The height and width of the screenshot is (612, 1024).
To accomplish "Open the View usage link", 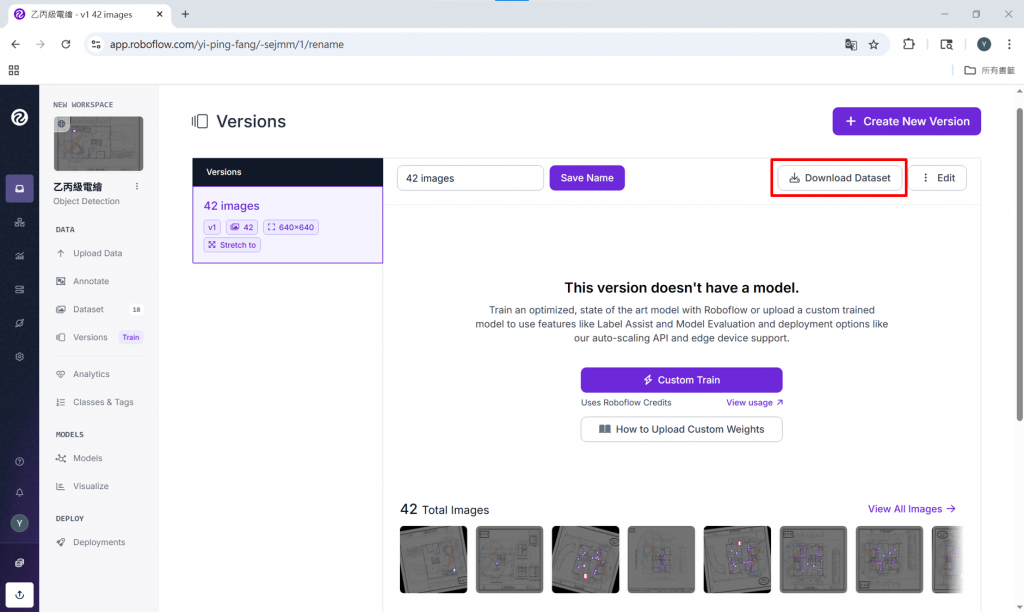I will tap(754, 403).
